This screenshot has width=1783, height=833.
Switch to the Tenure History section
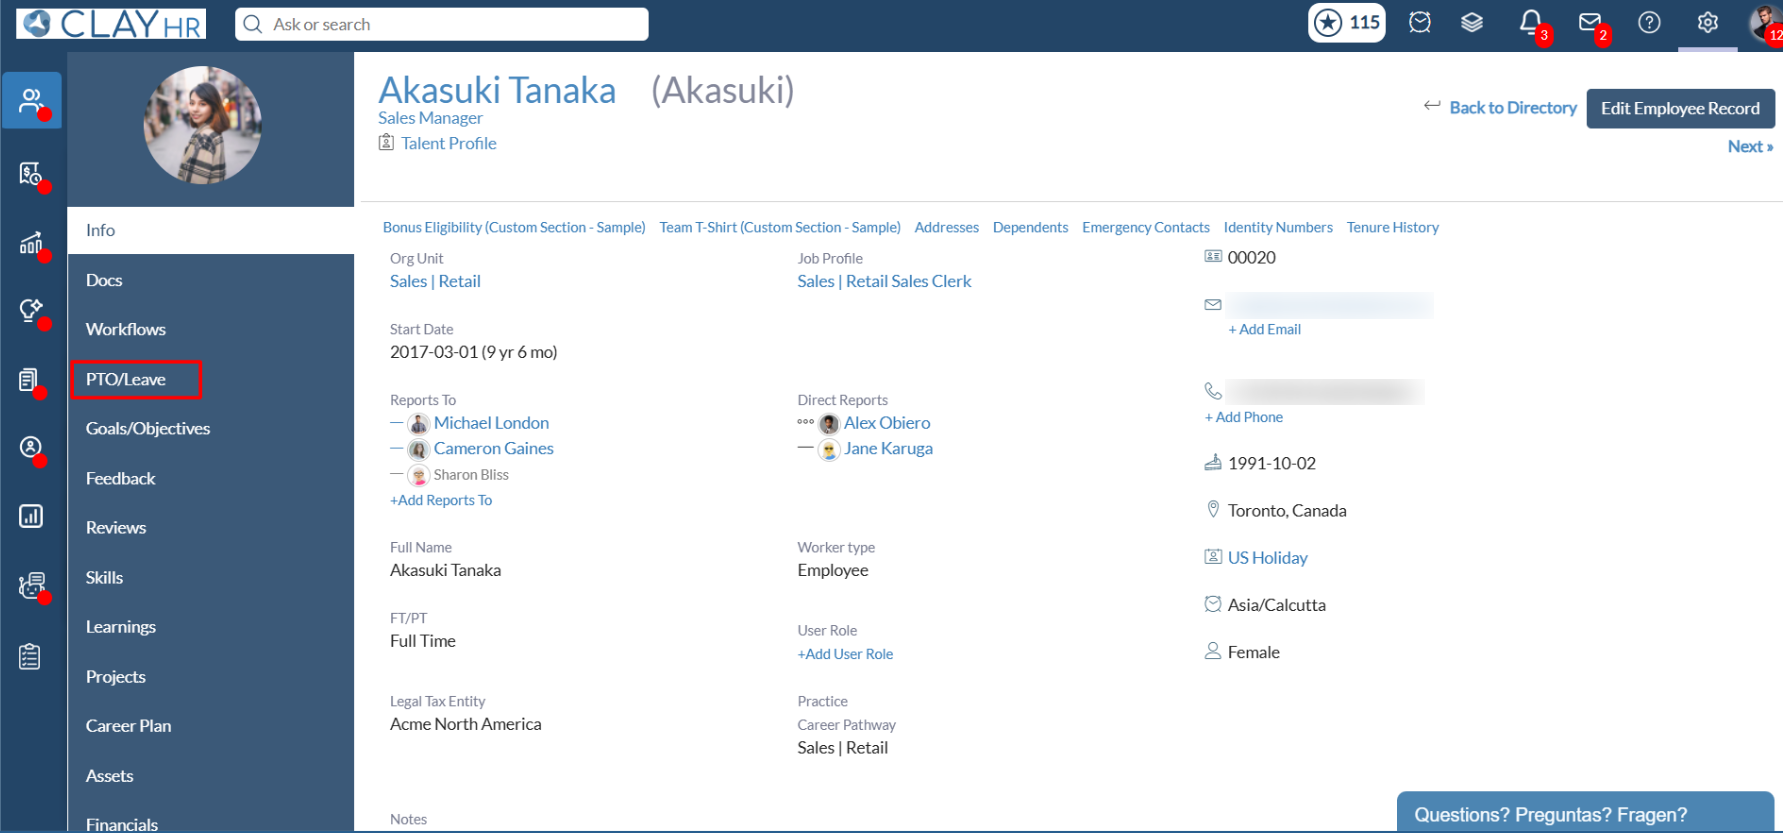[x=1392, y=227]
